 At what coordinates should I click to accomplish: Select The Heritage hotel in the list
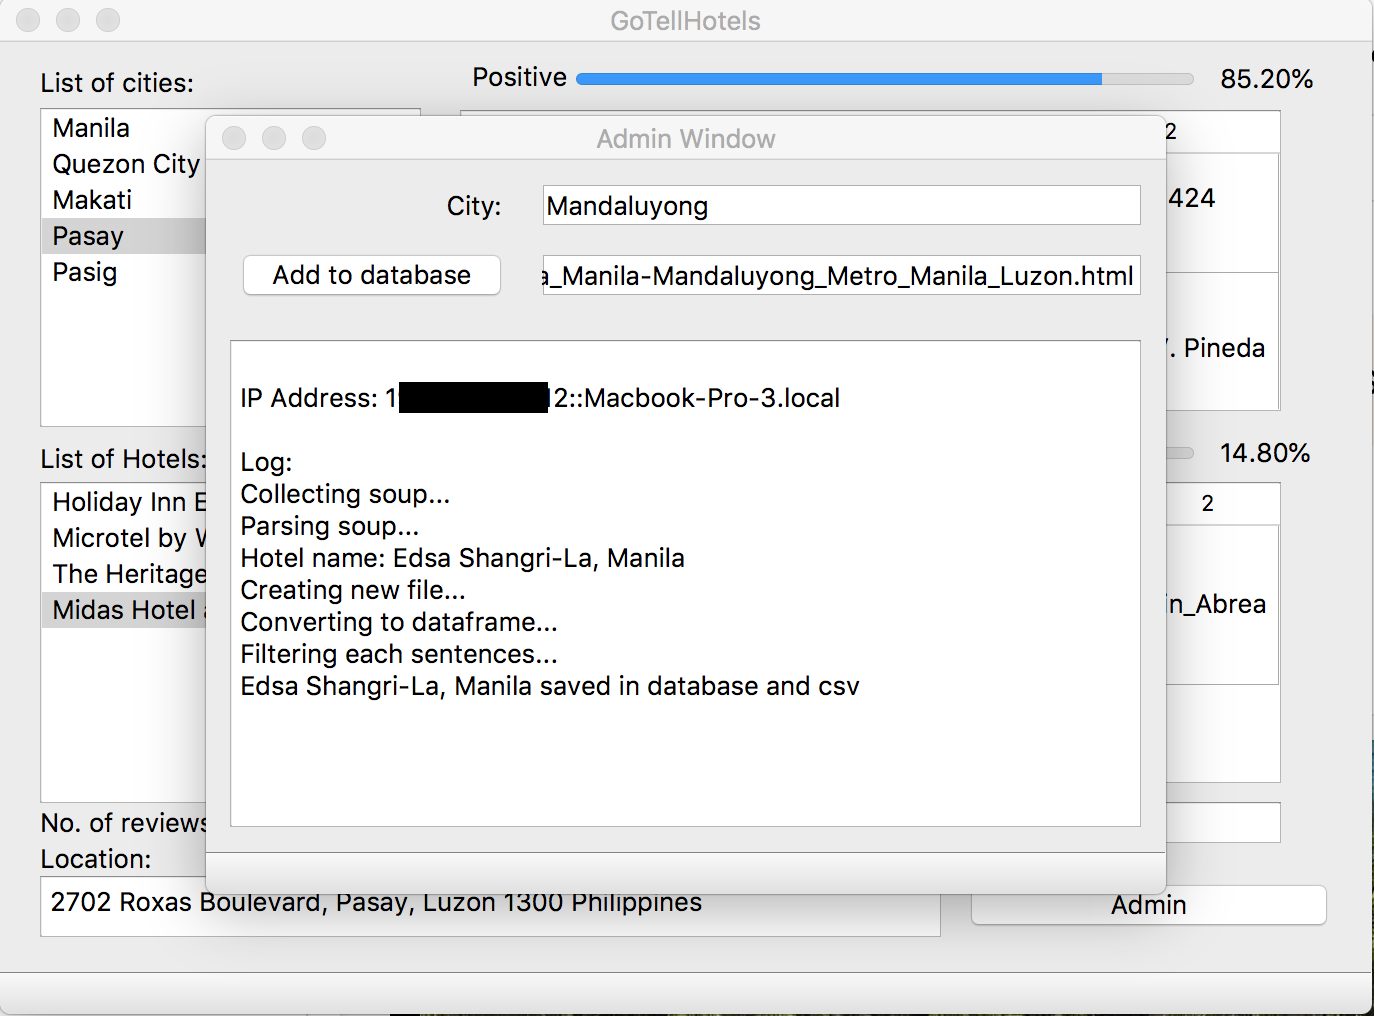pyautogui.click(x=124, y=574)
